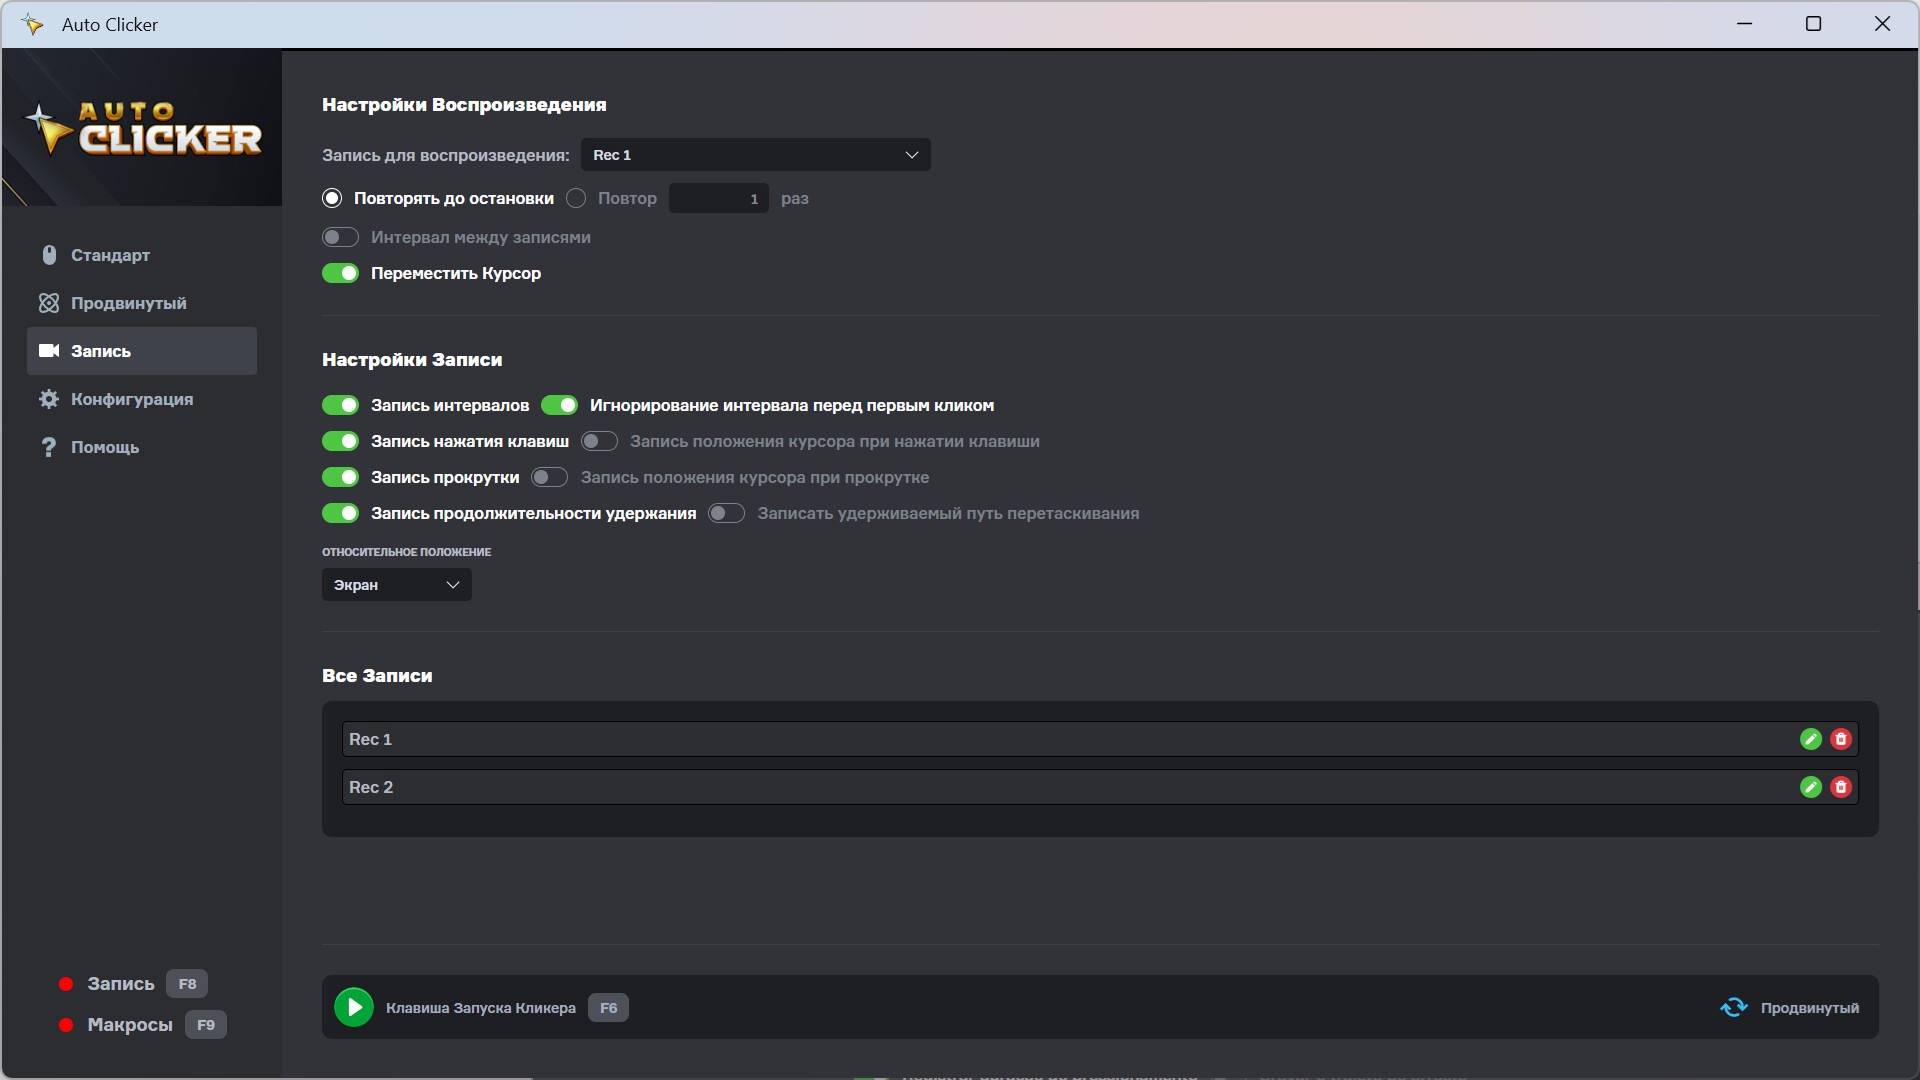Enable Запись положения курсора при прокрутке
1920x1080 pixels.
(x=549, y=477)
